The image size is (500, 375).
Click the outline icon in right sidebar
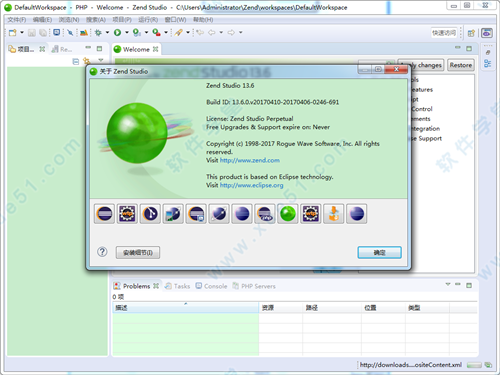pos(487,63)
